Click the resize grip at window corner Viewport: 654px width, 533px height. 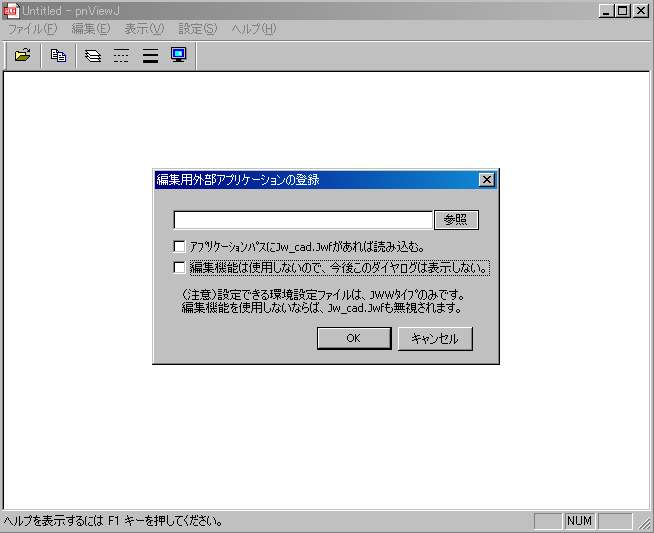click(645, 523)
